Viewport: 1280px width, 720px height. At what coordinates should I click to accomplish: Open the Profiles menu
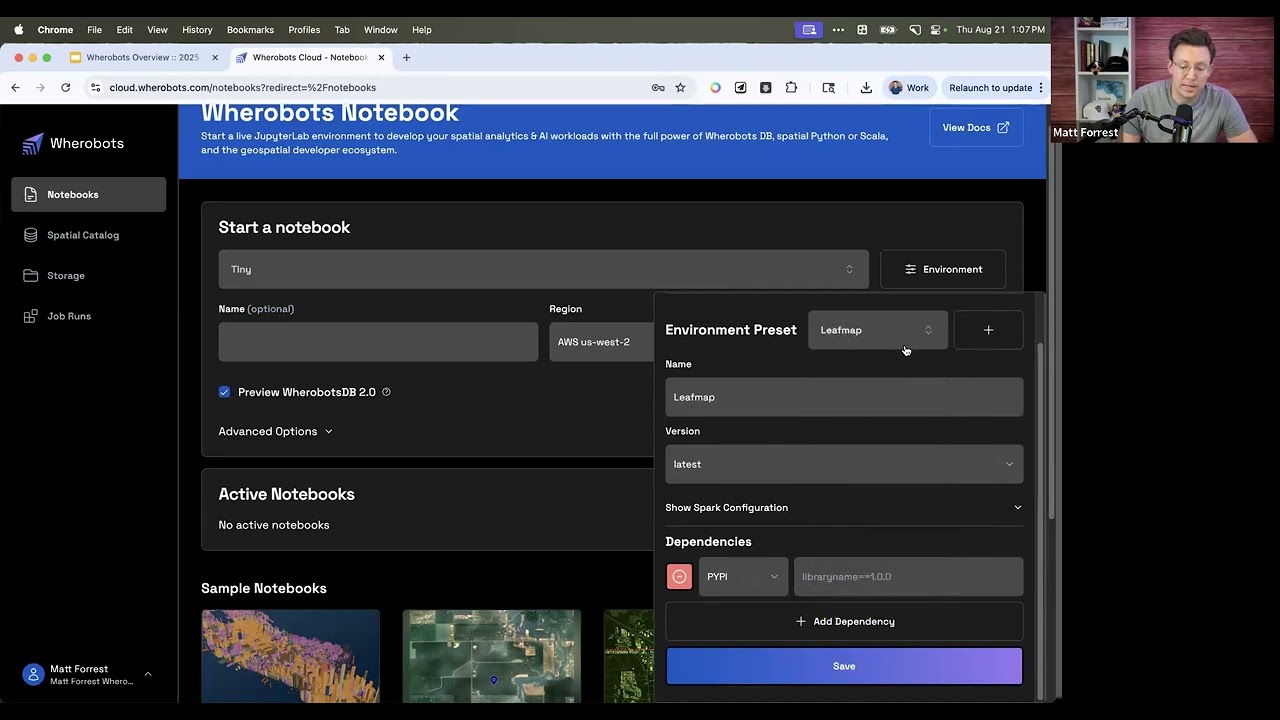click(304, 30)
